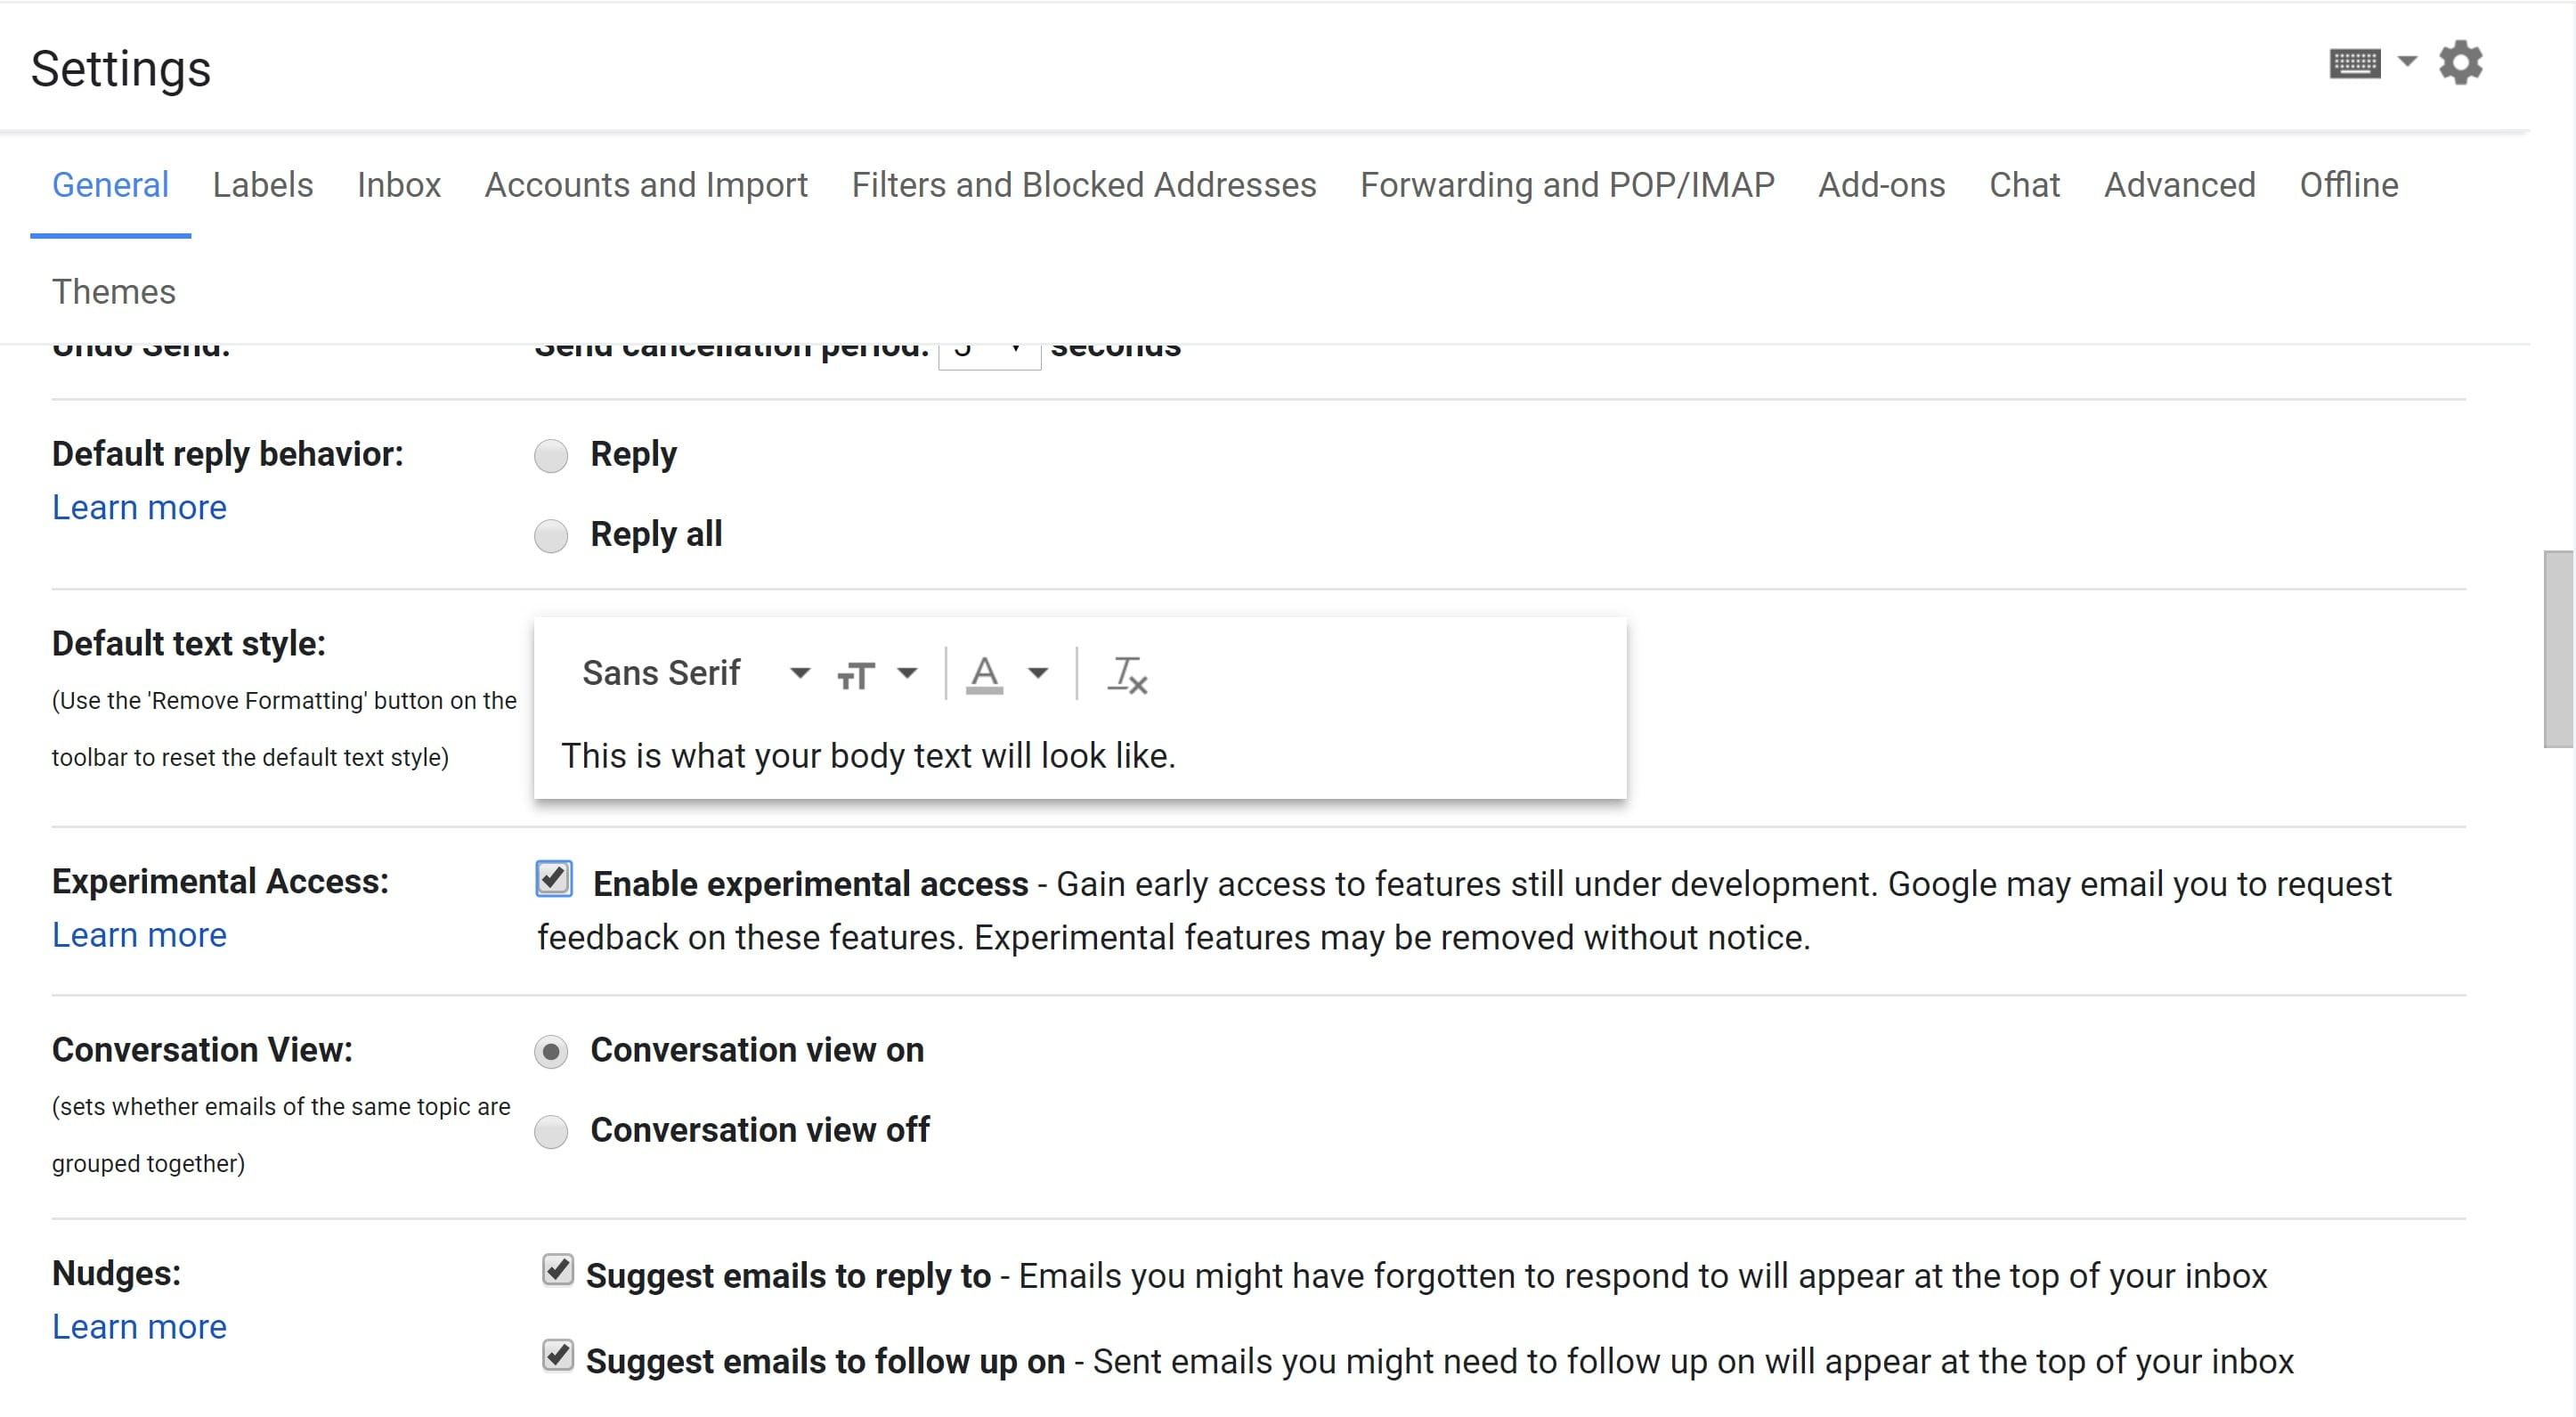Uncheck Suggest emails to follow up on

(x=557, y=1356)
